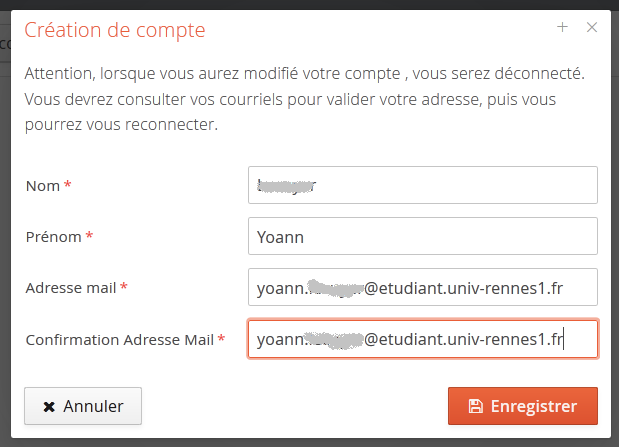This screenshot has width=619, height=447.
Task: Close the Création de compte dialog
Action: [591, 28]
